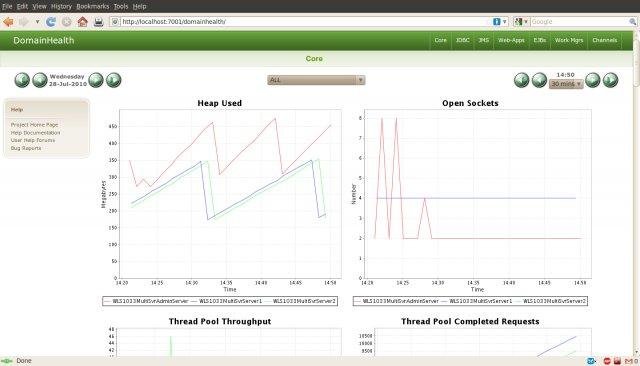The image size is (640, 366).
Task: Open the Edit menu
Action: tap(22, 6)
